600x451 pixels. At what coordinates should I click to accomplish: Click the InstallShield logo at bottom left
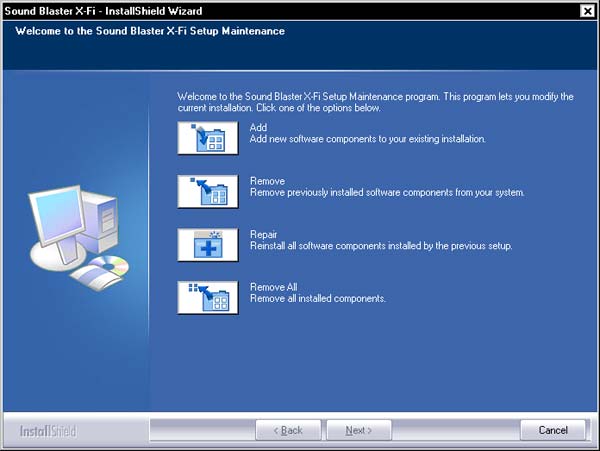[x=47, y=431]
